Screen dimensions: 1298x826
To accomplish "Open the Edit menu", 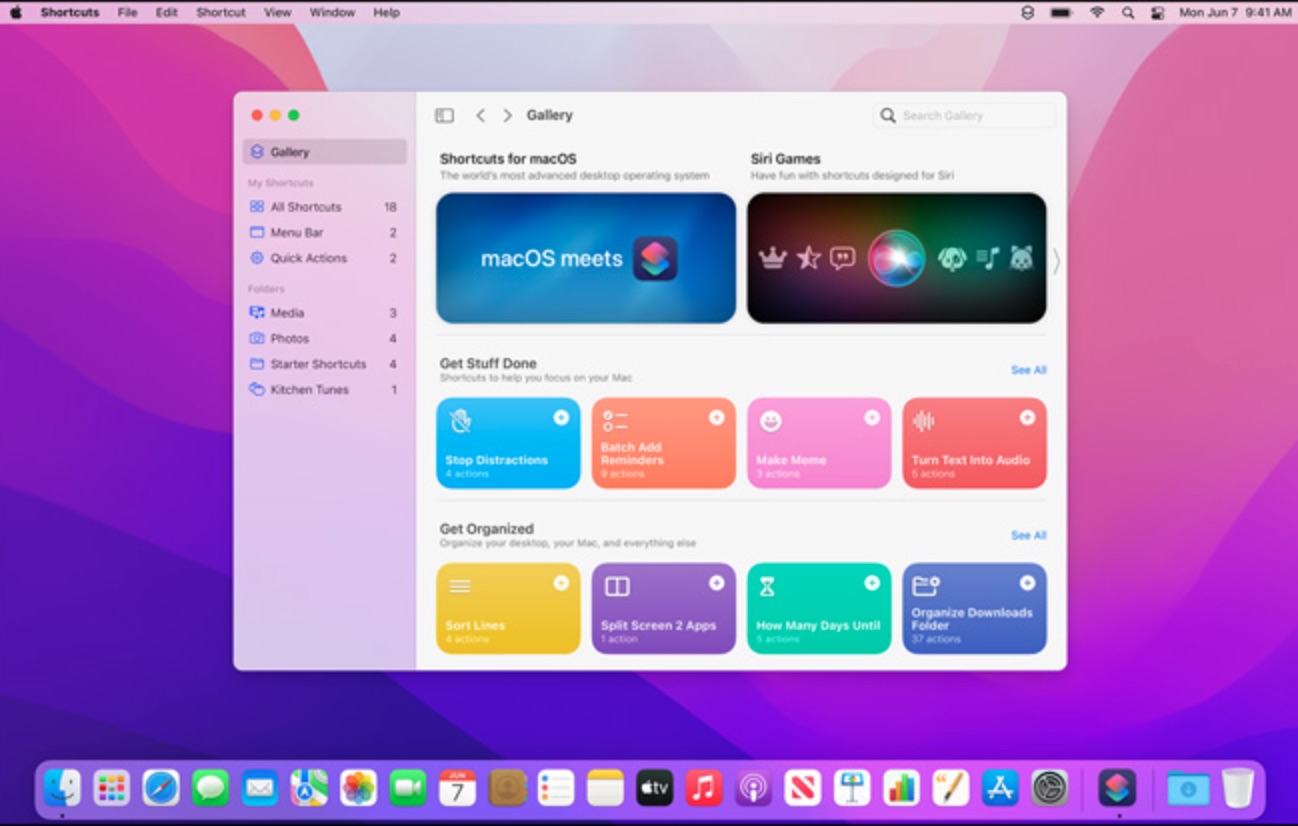I will [167, 13].
